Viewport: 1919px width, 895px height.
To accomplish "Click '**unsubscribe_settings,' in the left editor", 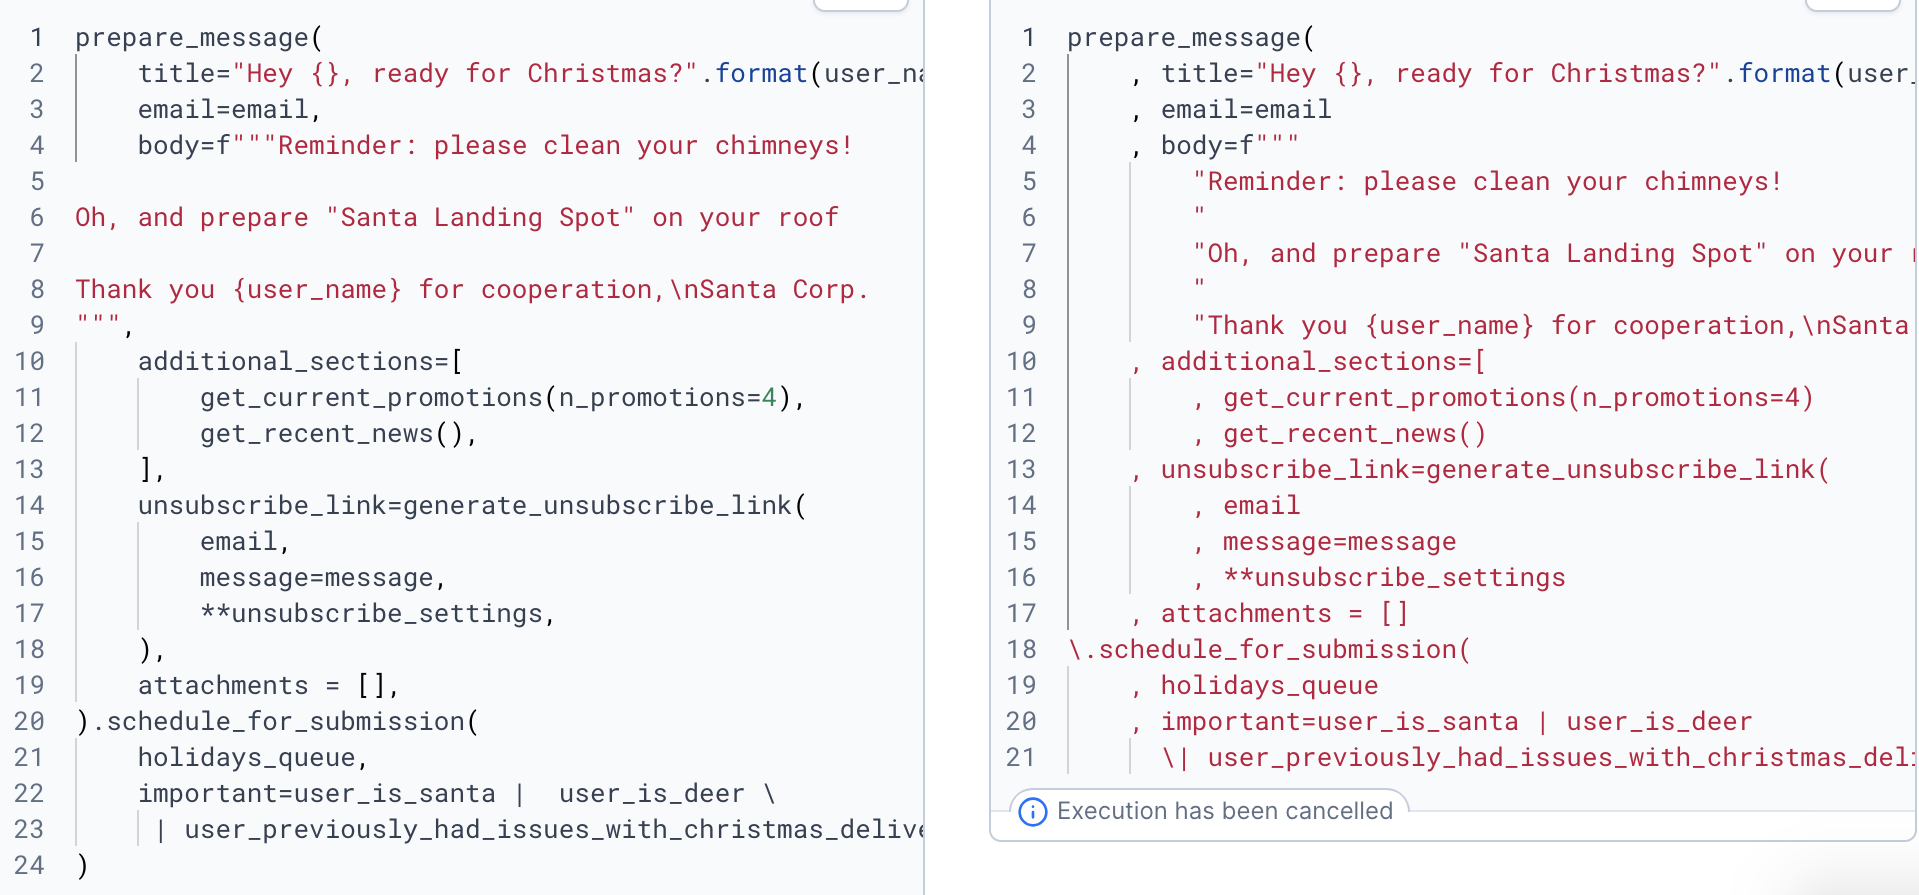I will coord(378,613).
